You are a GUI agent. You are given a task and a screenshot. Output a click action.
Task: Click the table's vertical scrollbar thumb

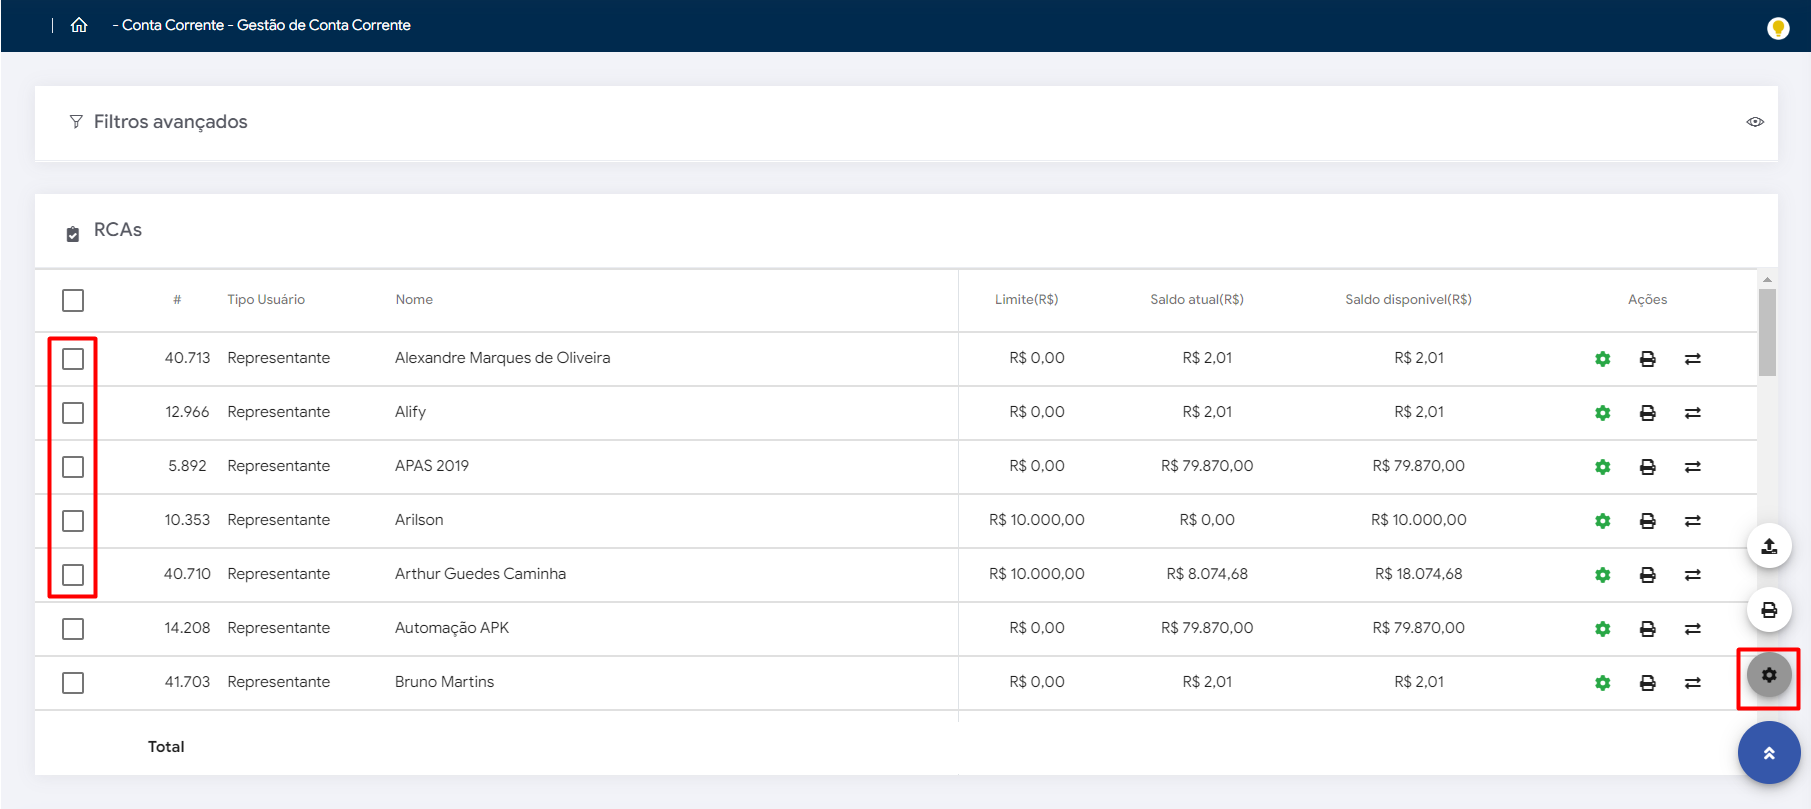pyautogui.click(x=1767, y=332)
